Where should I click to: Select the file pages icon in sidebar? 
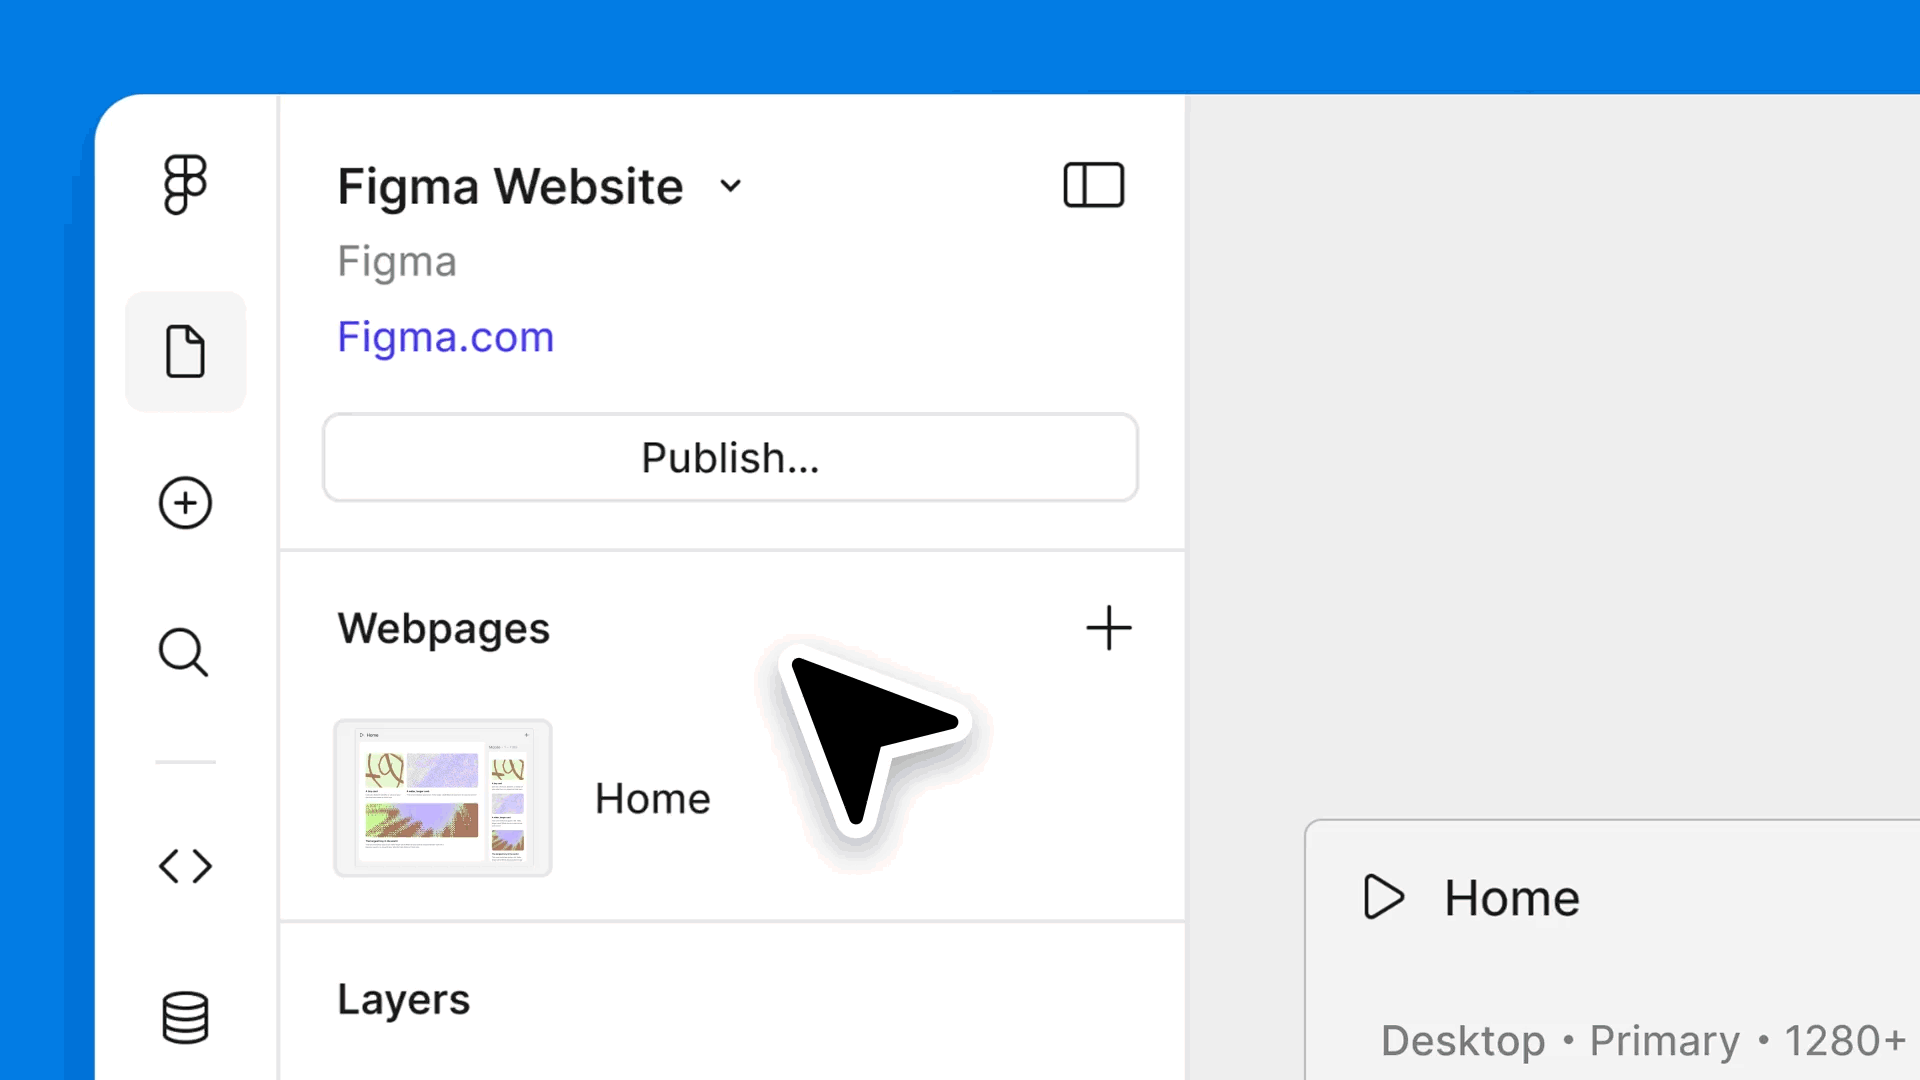(185, 351)
